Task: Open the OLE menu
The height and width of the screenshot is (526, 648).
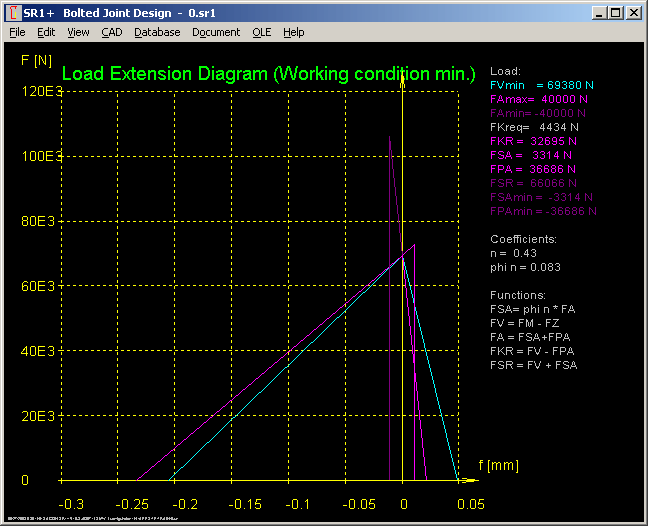Action: [x=261, y=32]
